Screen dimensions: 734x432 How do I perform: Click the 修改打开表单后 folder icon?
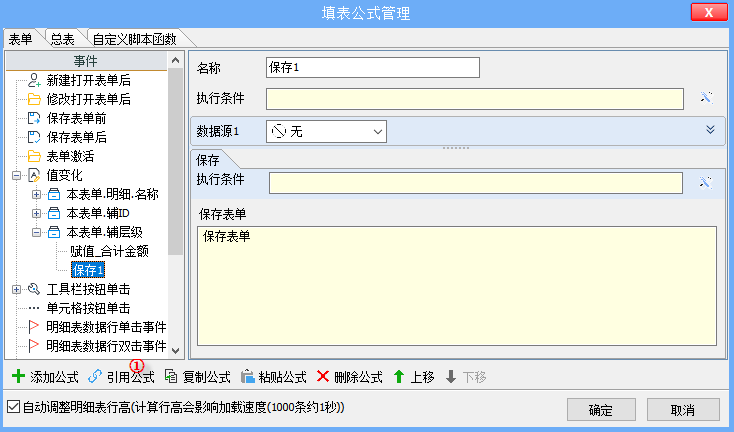pyautogui.click(x=34, y=99)
